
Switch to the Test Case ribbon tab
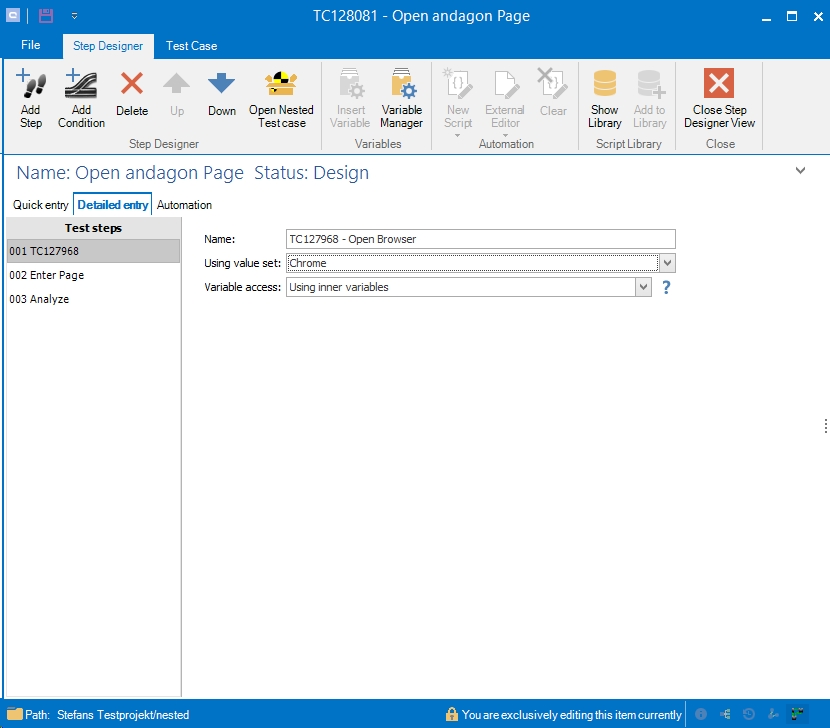191,46
